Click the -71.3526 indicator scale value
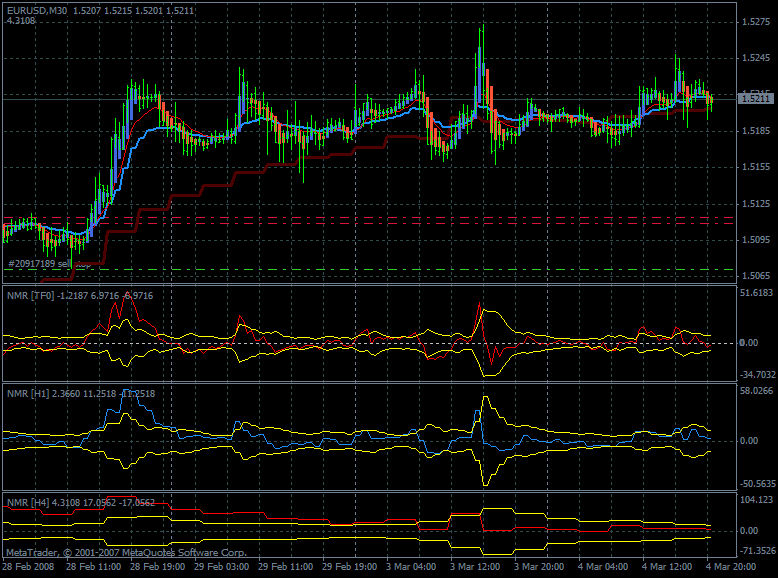This screenshot has width=778, height=578. click(758, 551)
